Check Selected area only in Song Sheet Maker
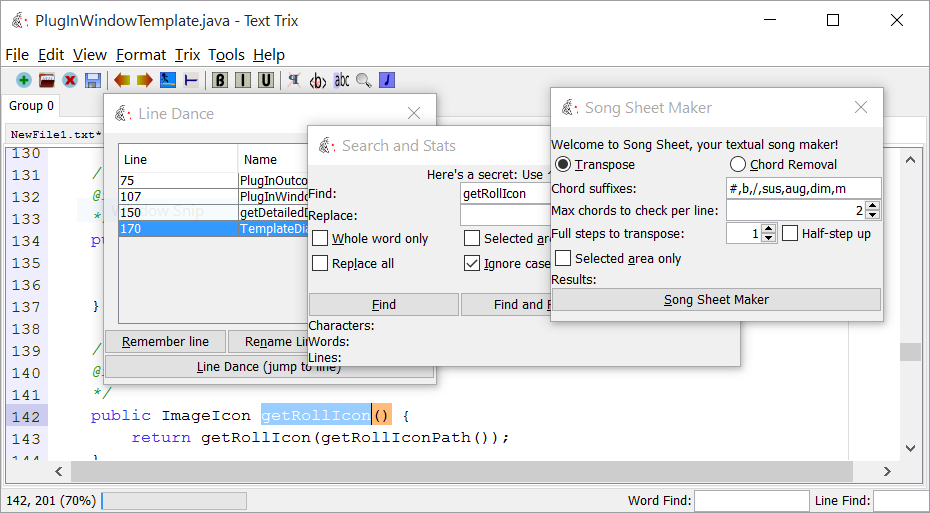Image resolution: width=930 pixels, height=513 pixels. click(563, 259)
